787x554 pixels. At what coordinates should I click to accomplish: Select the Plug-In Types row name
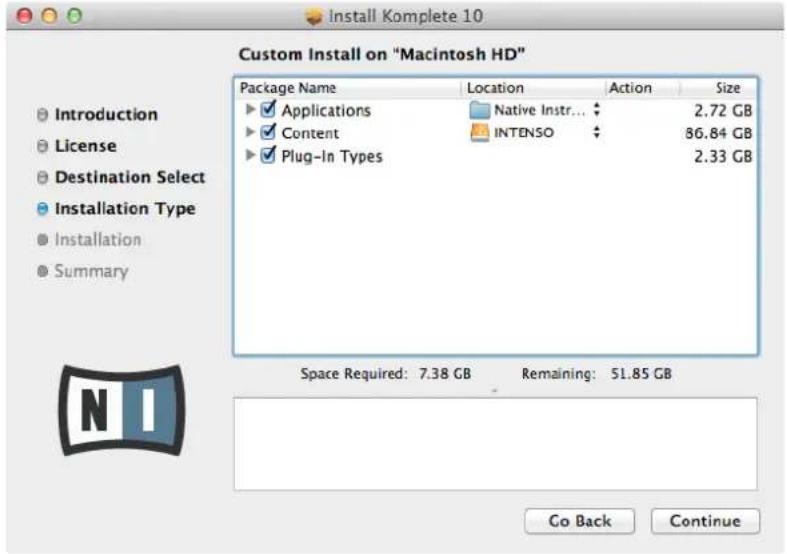click(332, 157)
